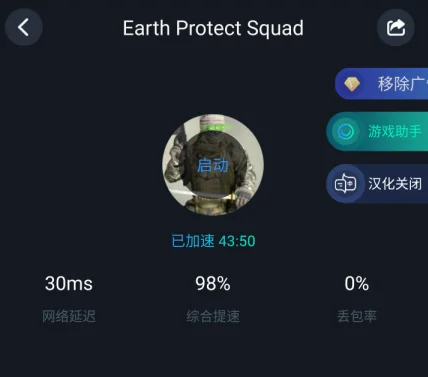Click the green headband on soldier image
The image size is (428, 377).
[215, 127]
